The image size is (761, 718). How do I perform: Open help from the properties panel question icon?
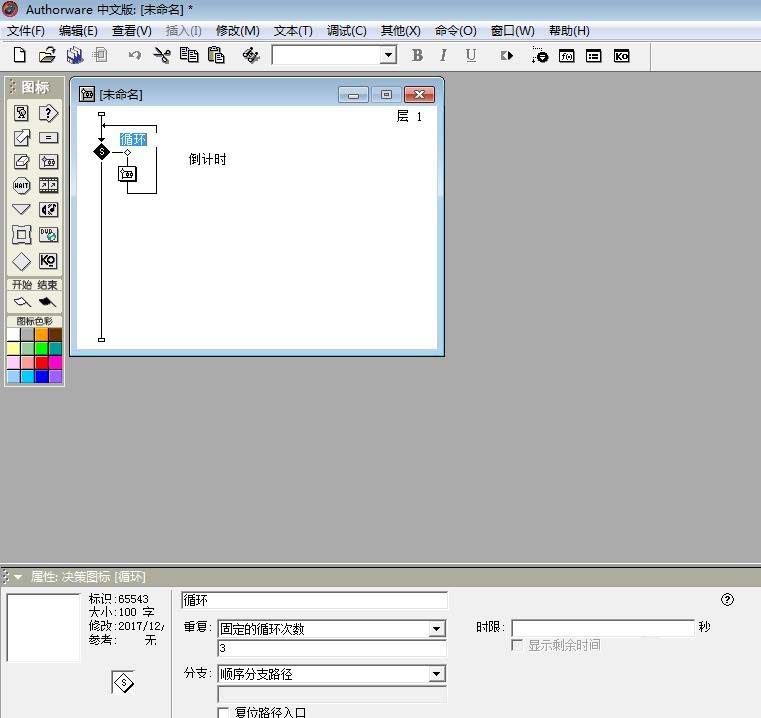[x=727, y=600]
